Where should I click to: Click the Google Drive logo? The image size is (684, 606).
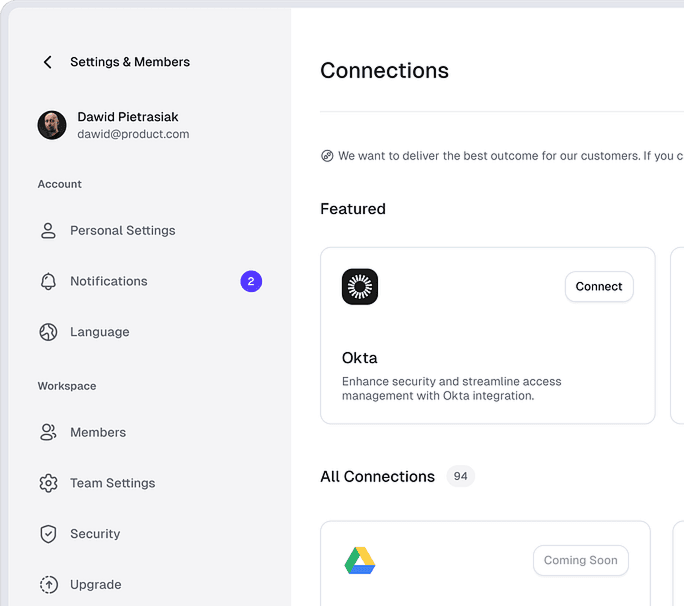pos(360,561)
